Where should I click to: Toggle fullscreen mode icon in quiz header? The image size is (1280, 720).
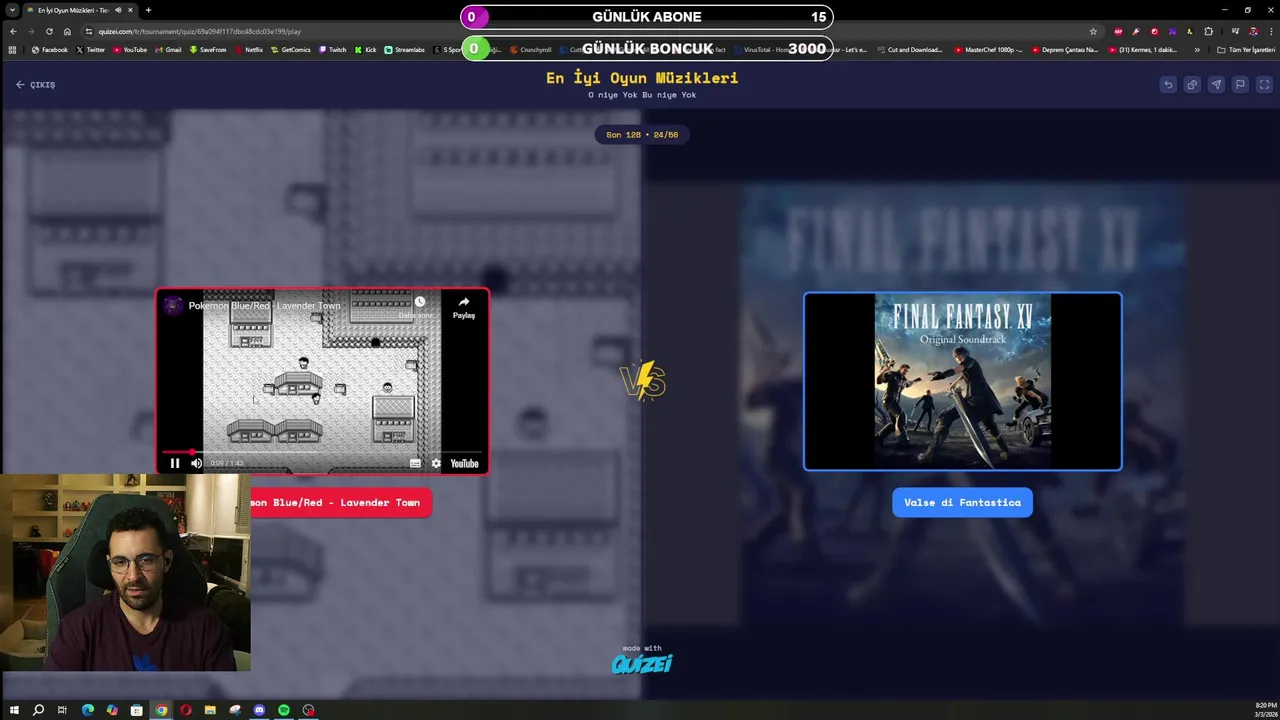coord(1264,85)
